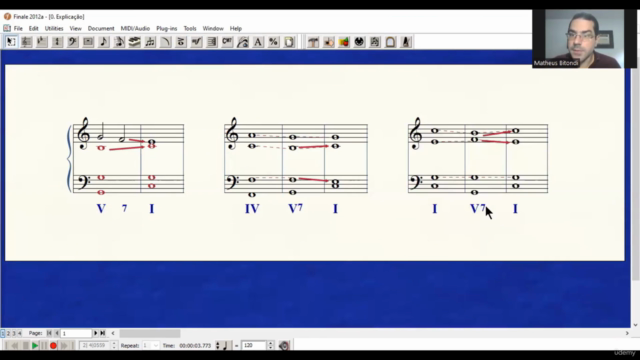Click the vertical scrollbar down arrow
Screen dimensions: 640x360
[x=636, y=325]
